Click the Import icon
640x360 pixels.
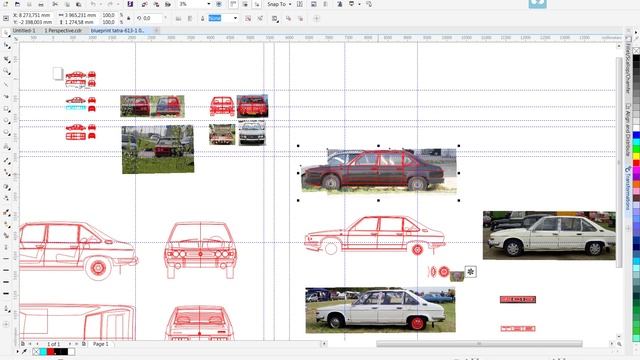(144, 4)
